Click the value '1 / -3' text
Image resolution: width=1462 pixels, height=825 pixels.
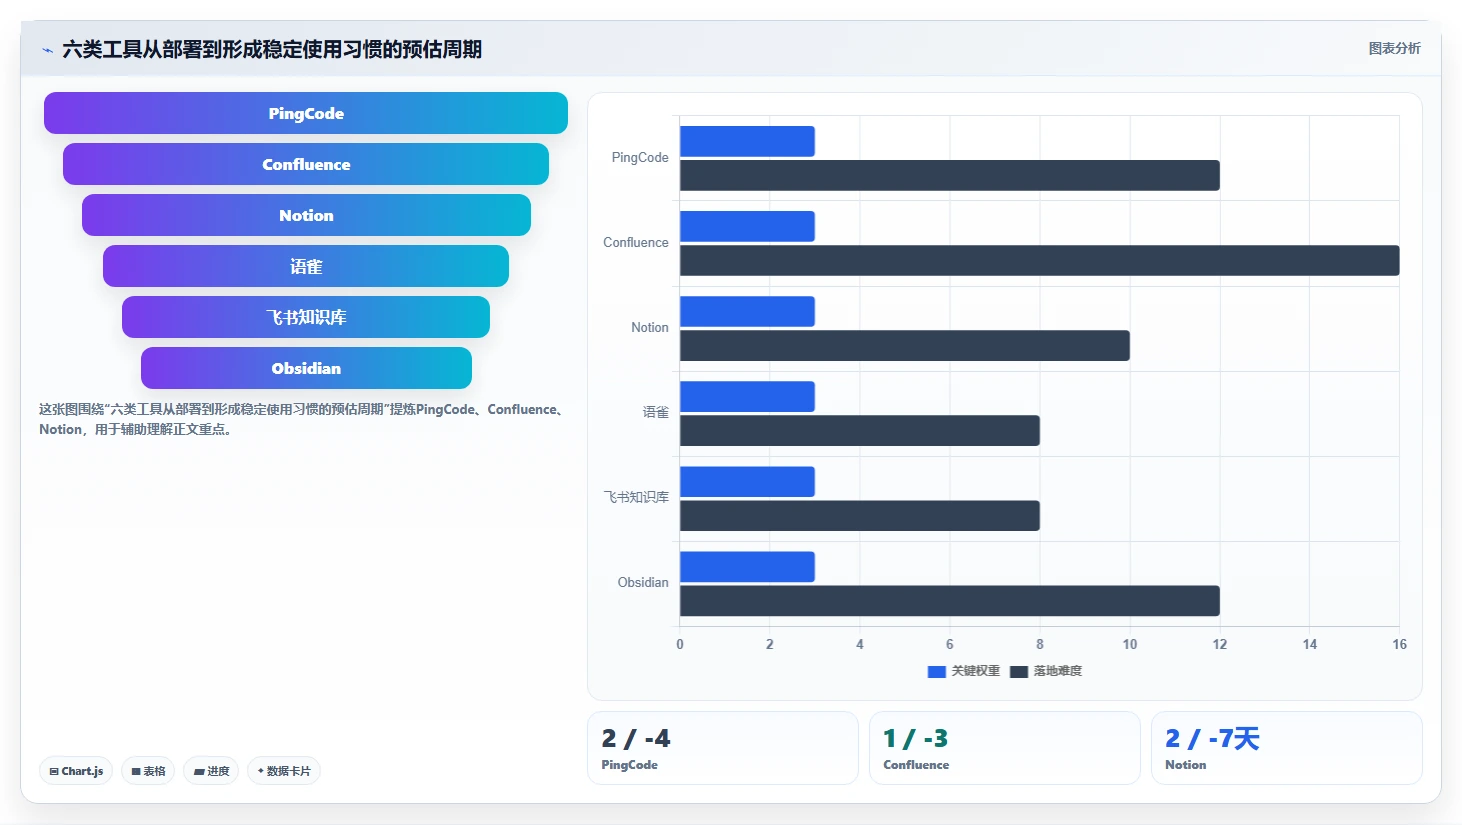coord(916,738)
